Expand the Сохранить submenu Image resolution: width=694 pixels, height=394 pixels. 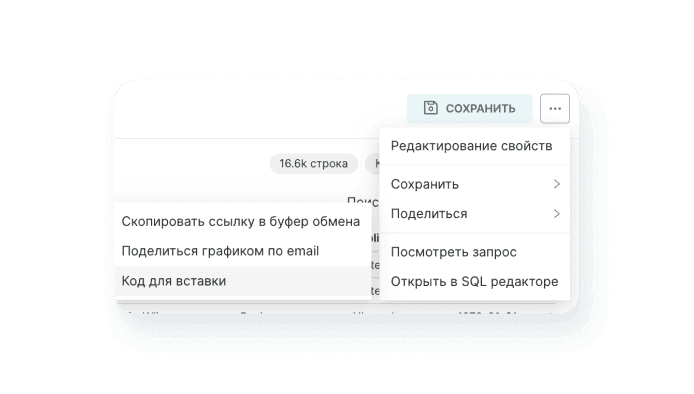click(474, 184)
